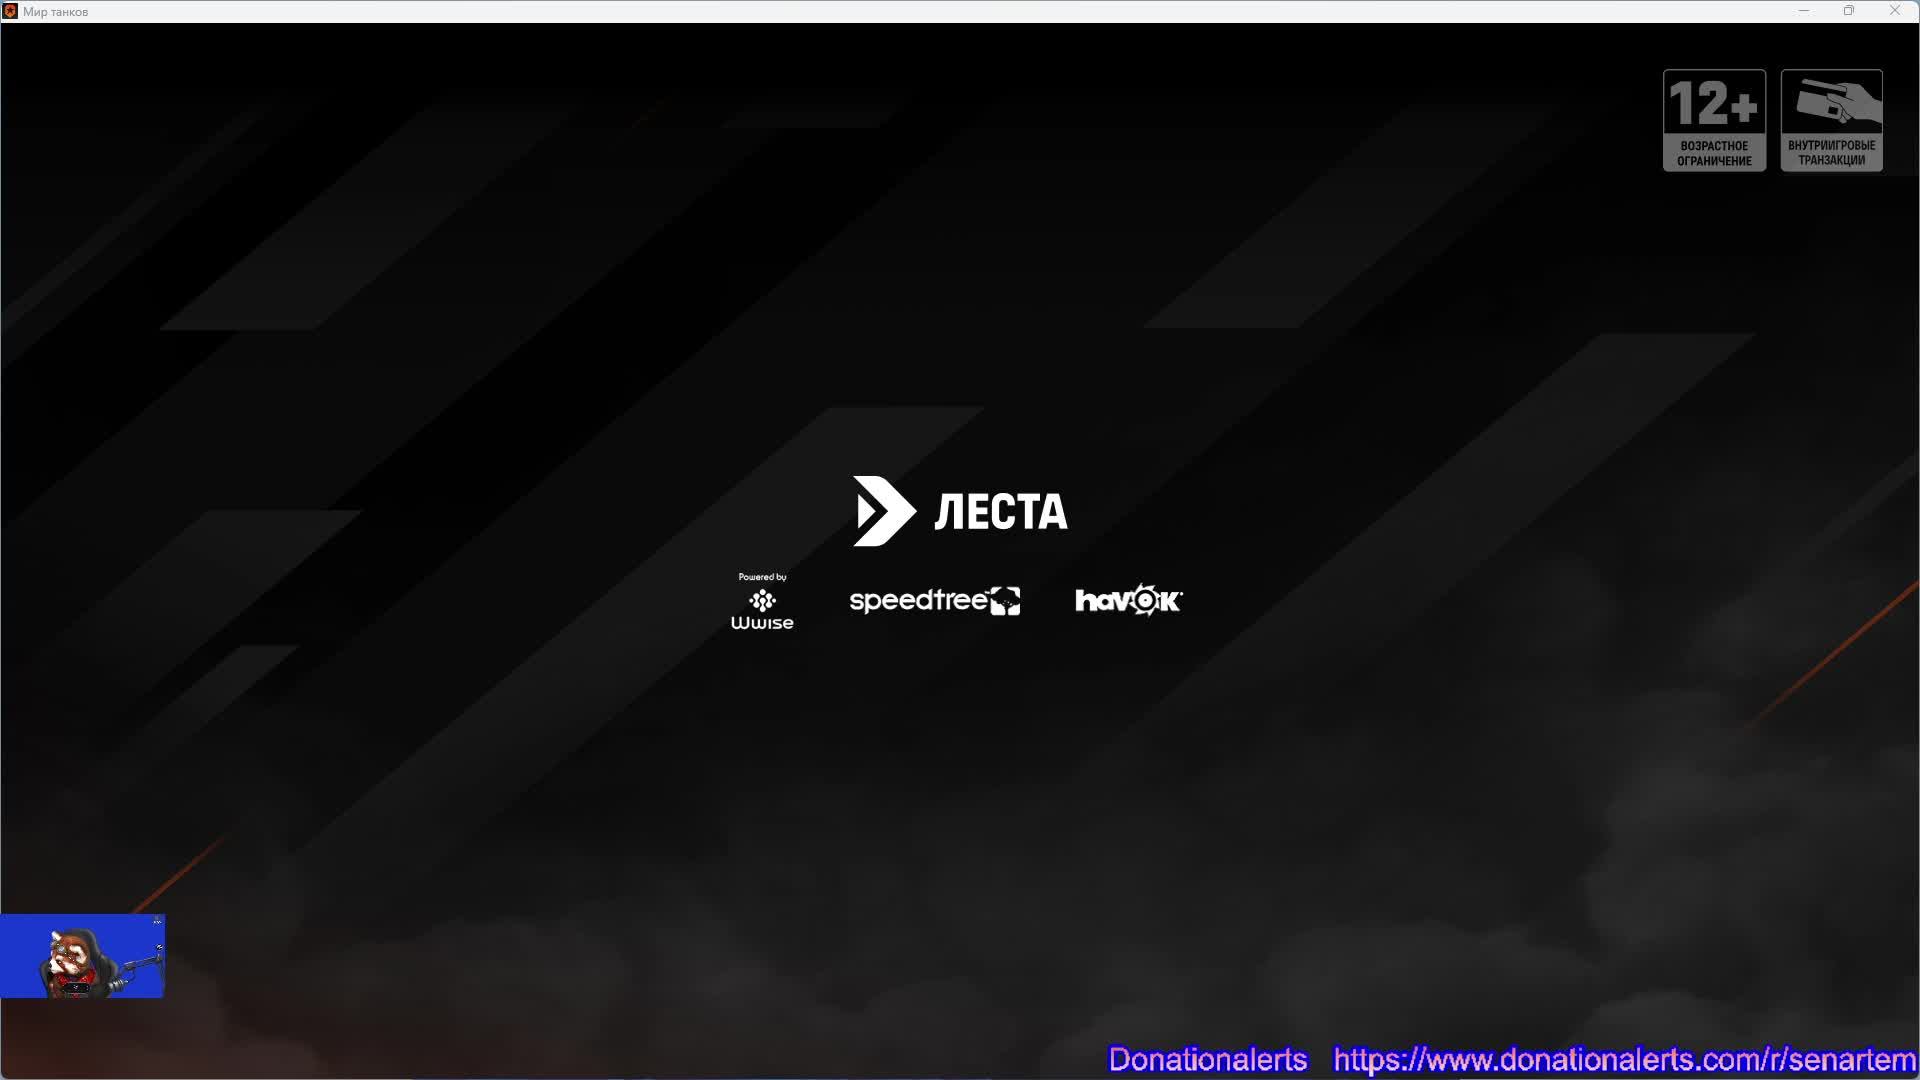
Task: Minimize the Мир танков window
Action: [1804, 11]
